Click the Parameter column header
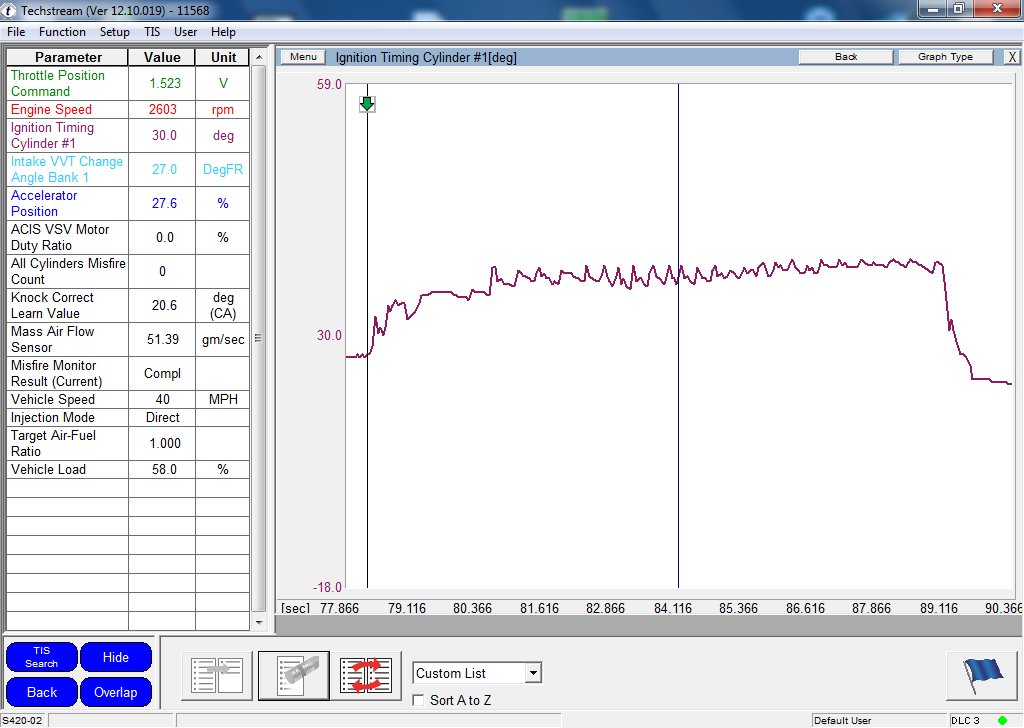 click(x=68, y=57)
